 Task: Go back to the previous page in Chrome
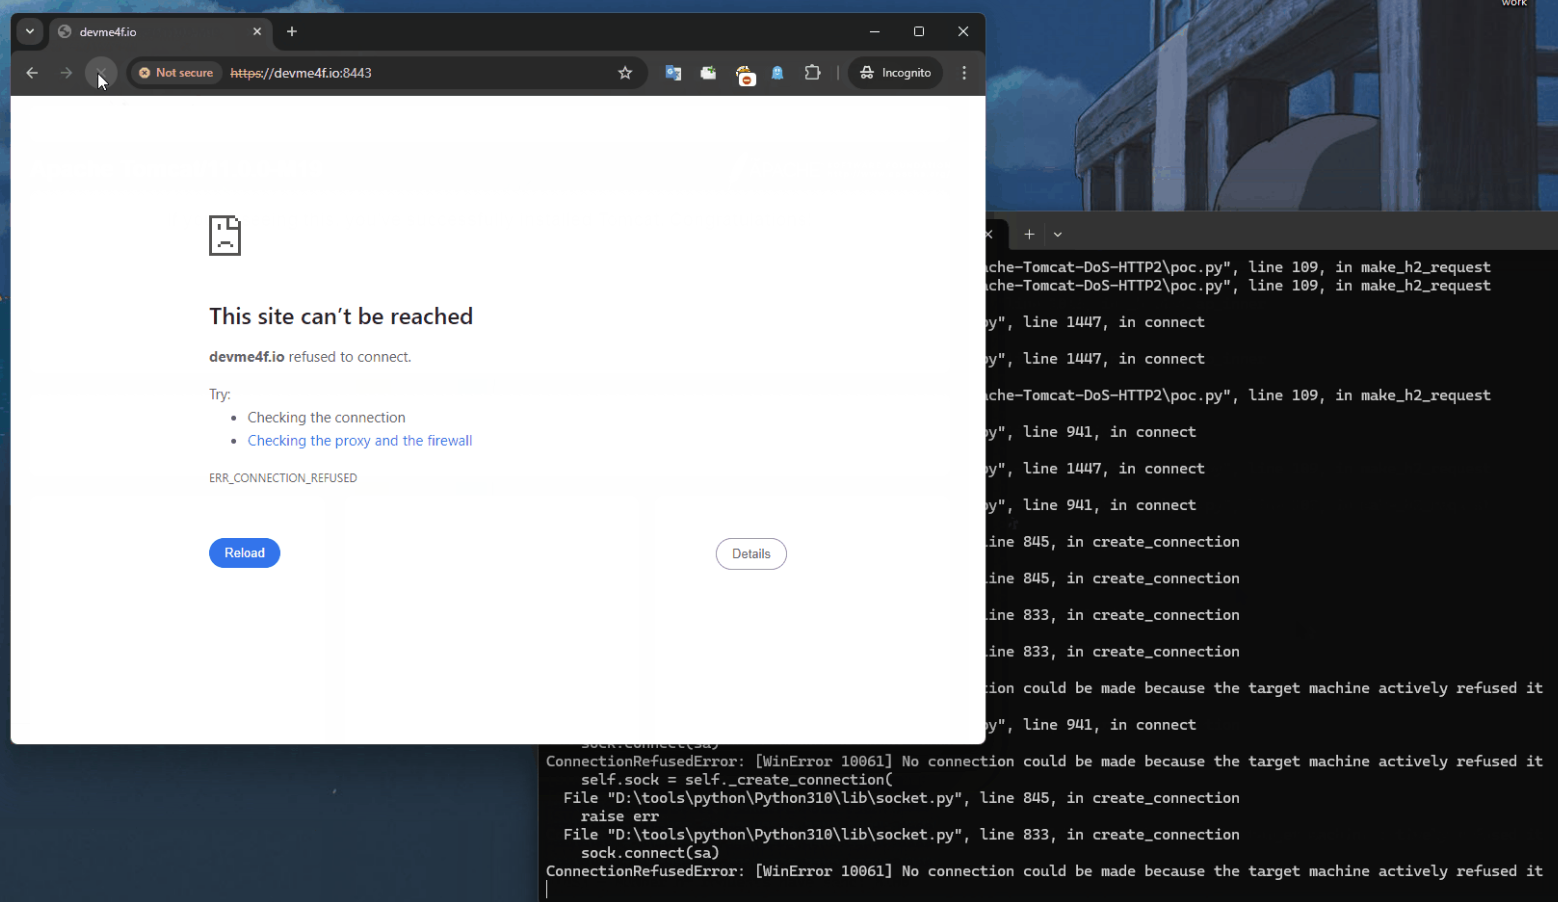click(32, 73)
